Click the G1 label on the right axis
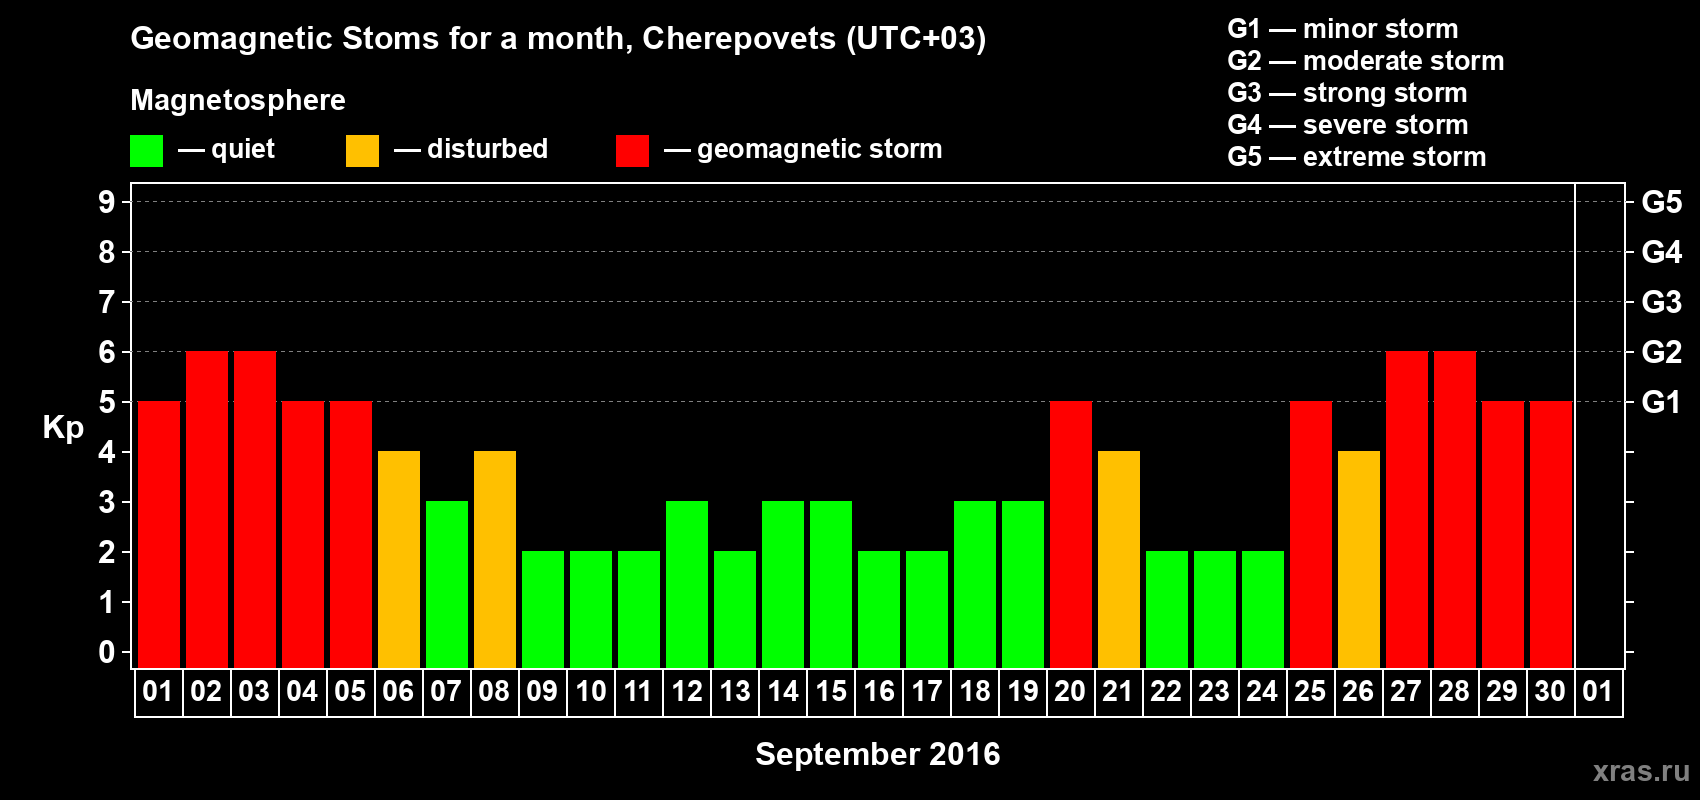This screenshot has height=800, width=1700. click(x=1662, y=402)
